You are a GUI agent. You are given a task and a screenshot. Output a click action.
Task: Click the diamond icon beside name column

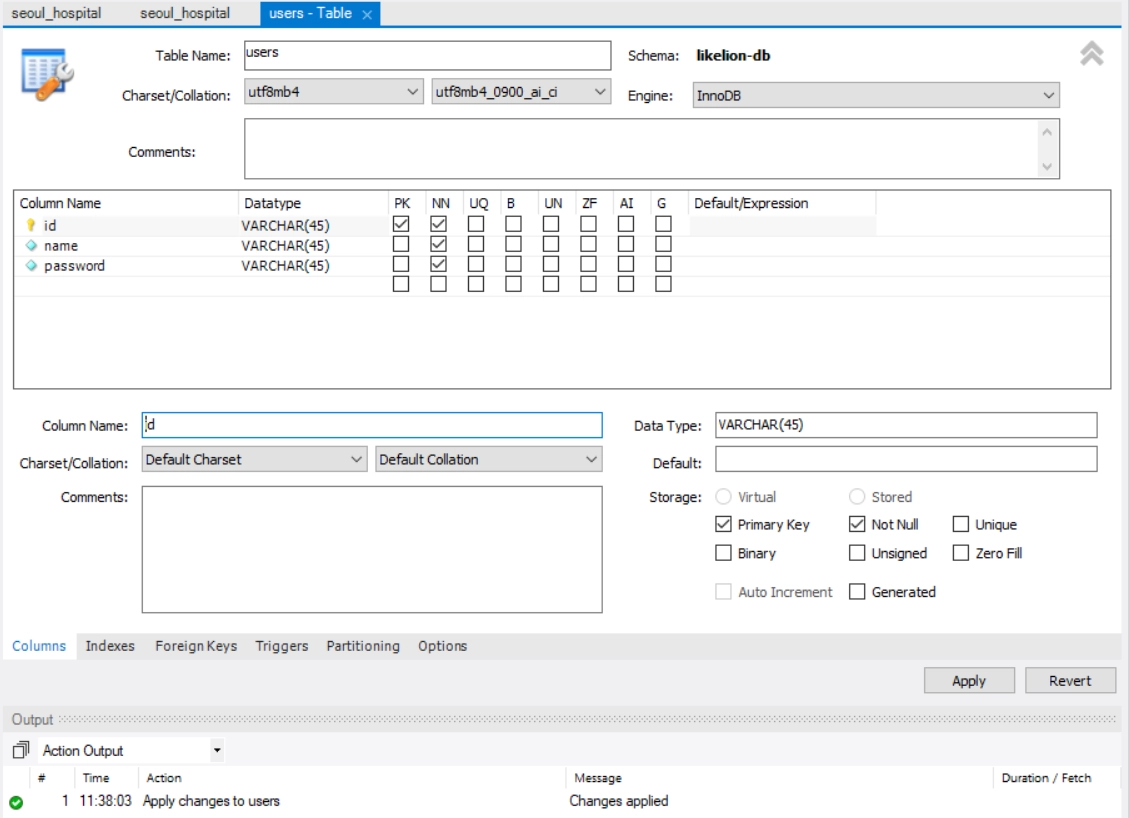tap(31, 246)
